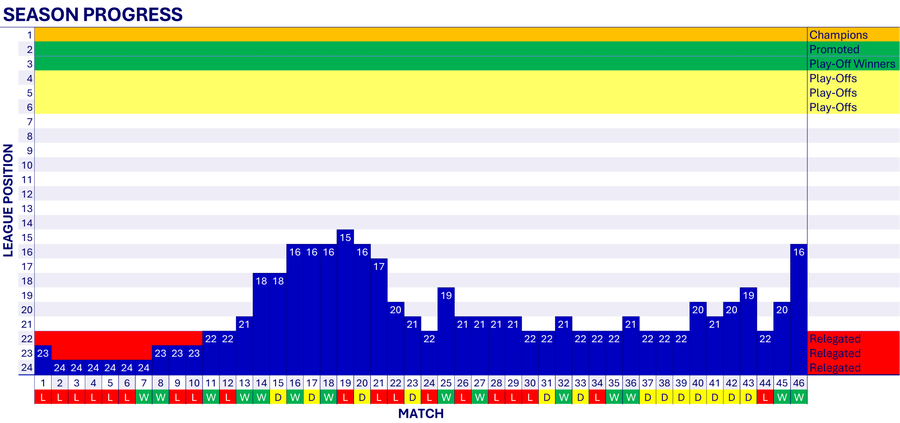Click the match 14 bar labeled 18

pyautogui.click(x=261, y=324)
